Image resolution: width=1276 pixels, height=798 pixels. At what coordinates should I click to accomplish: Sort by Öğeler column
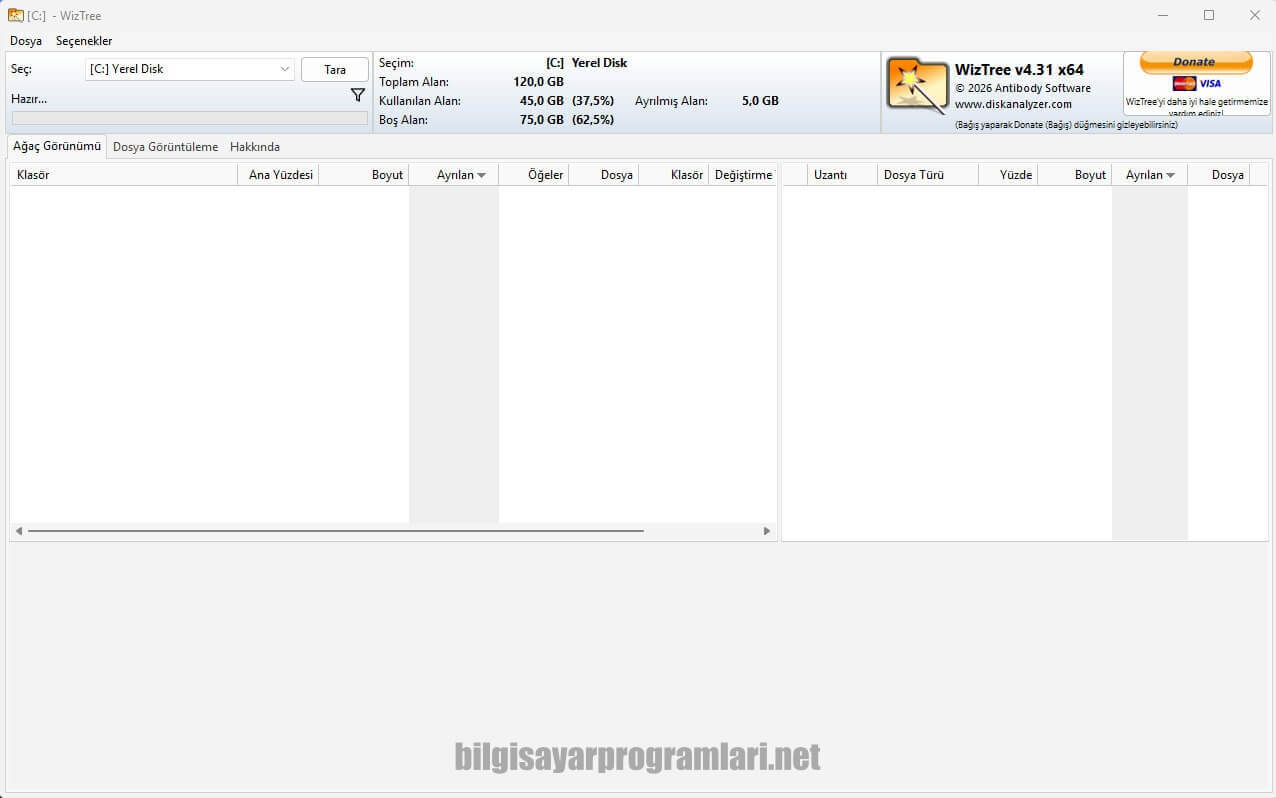pos(534,175)
